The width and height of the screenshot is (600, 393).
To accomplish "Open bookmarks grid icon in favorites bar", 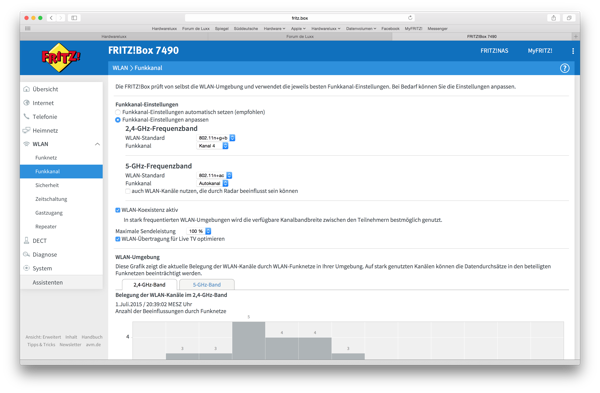I will tap(28, 28).
